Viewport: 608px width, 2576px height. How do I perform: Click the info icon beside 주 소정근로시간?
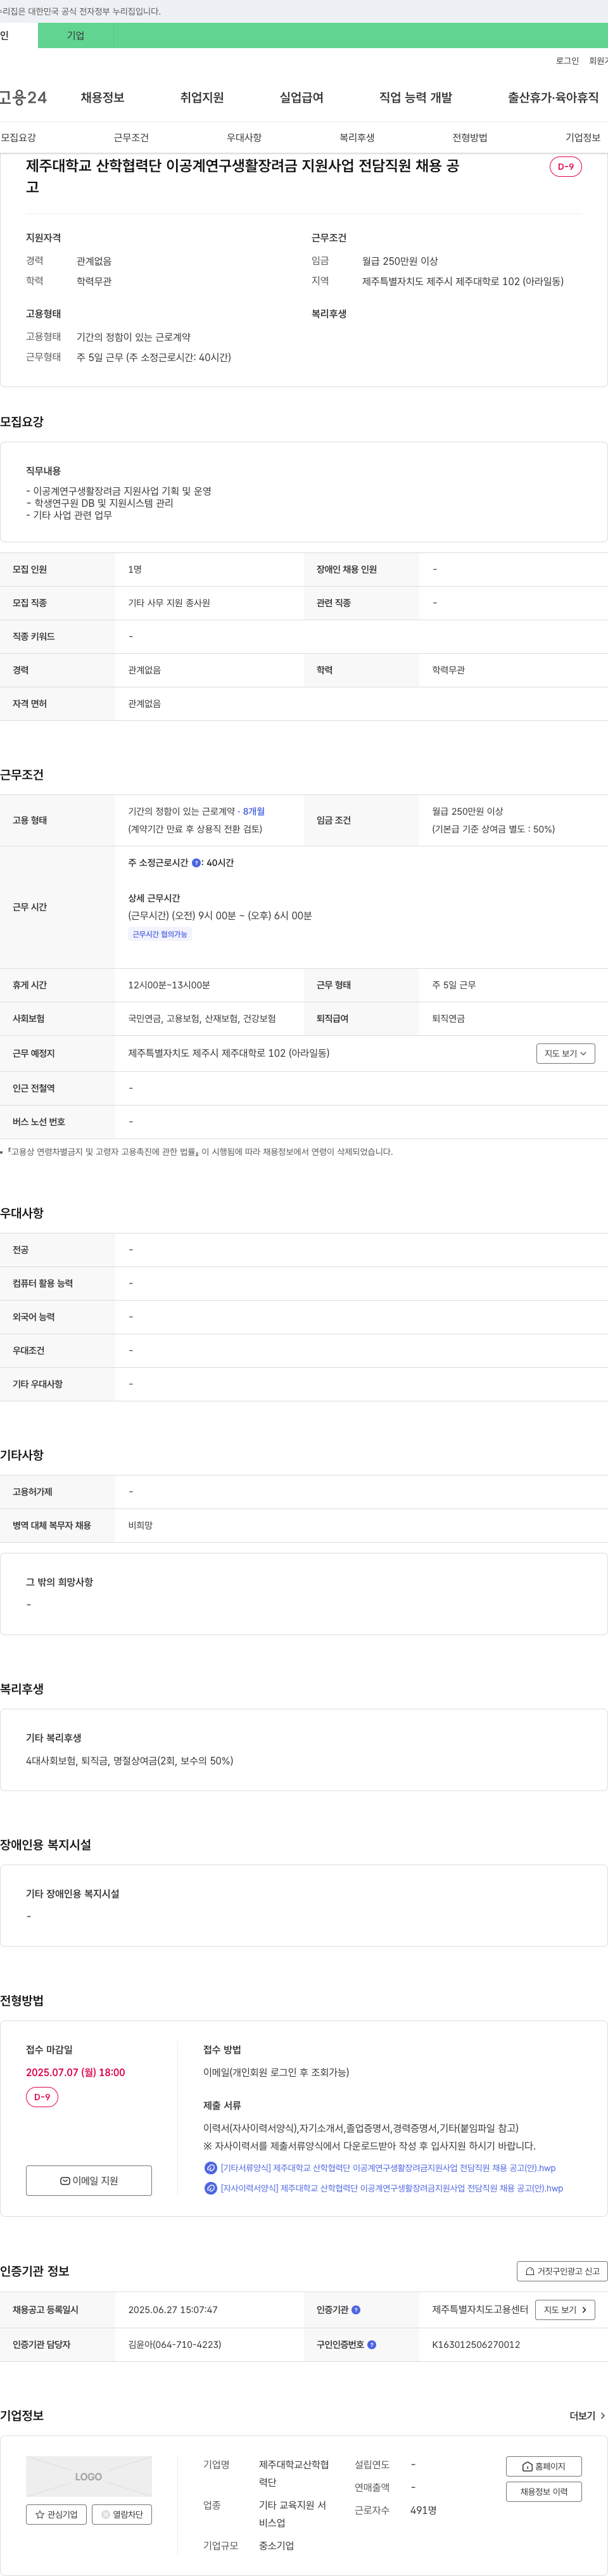[196, 862]
